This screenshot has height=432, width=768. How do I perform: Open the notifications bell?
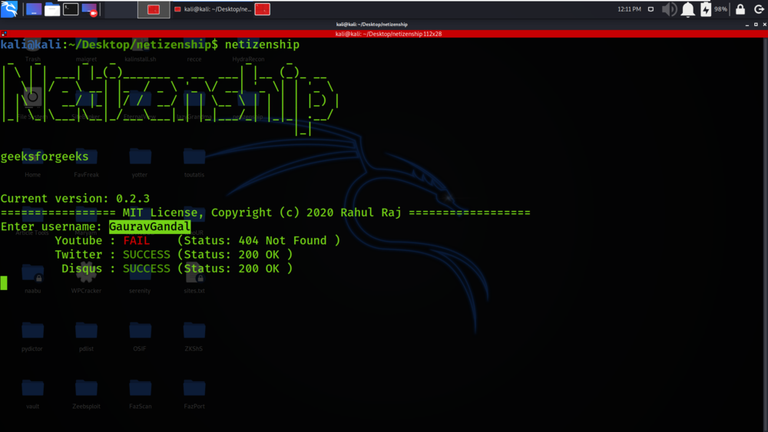click(688, 9)
